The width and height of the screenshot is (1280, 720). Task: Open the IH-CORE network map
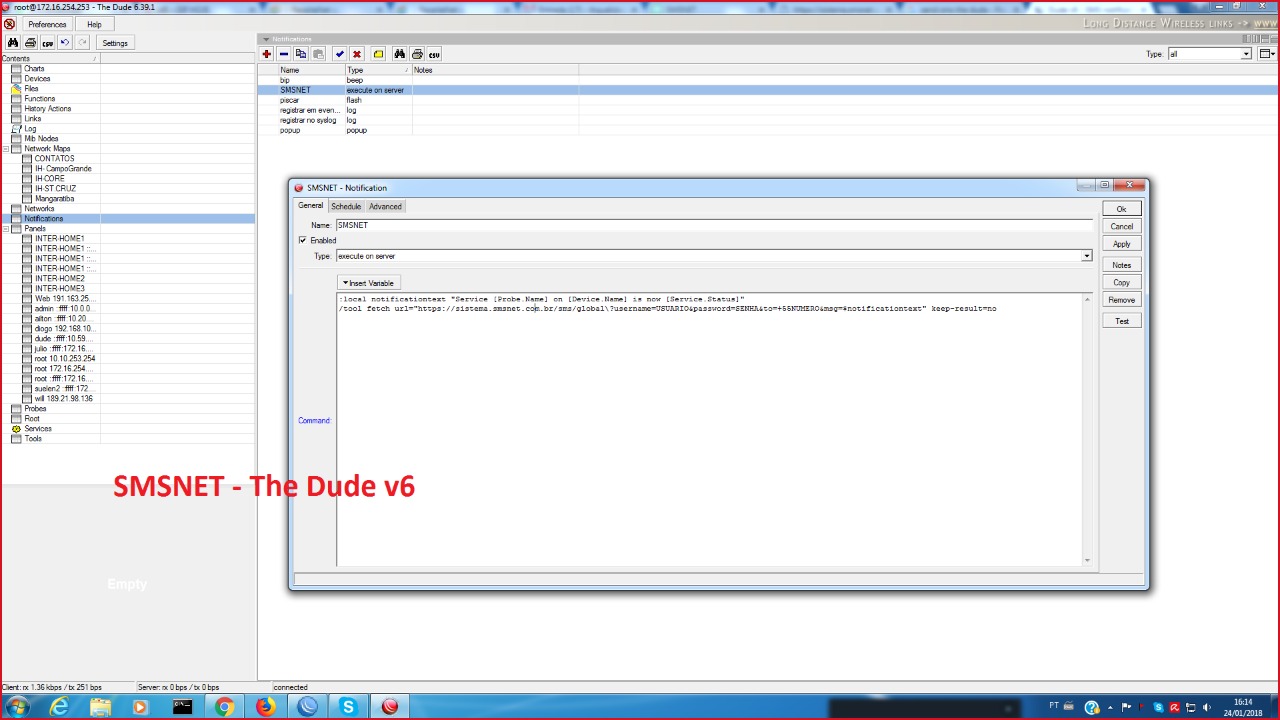coord(49,179)
